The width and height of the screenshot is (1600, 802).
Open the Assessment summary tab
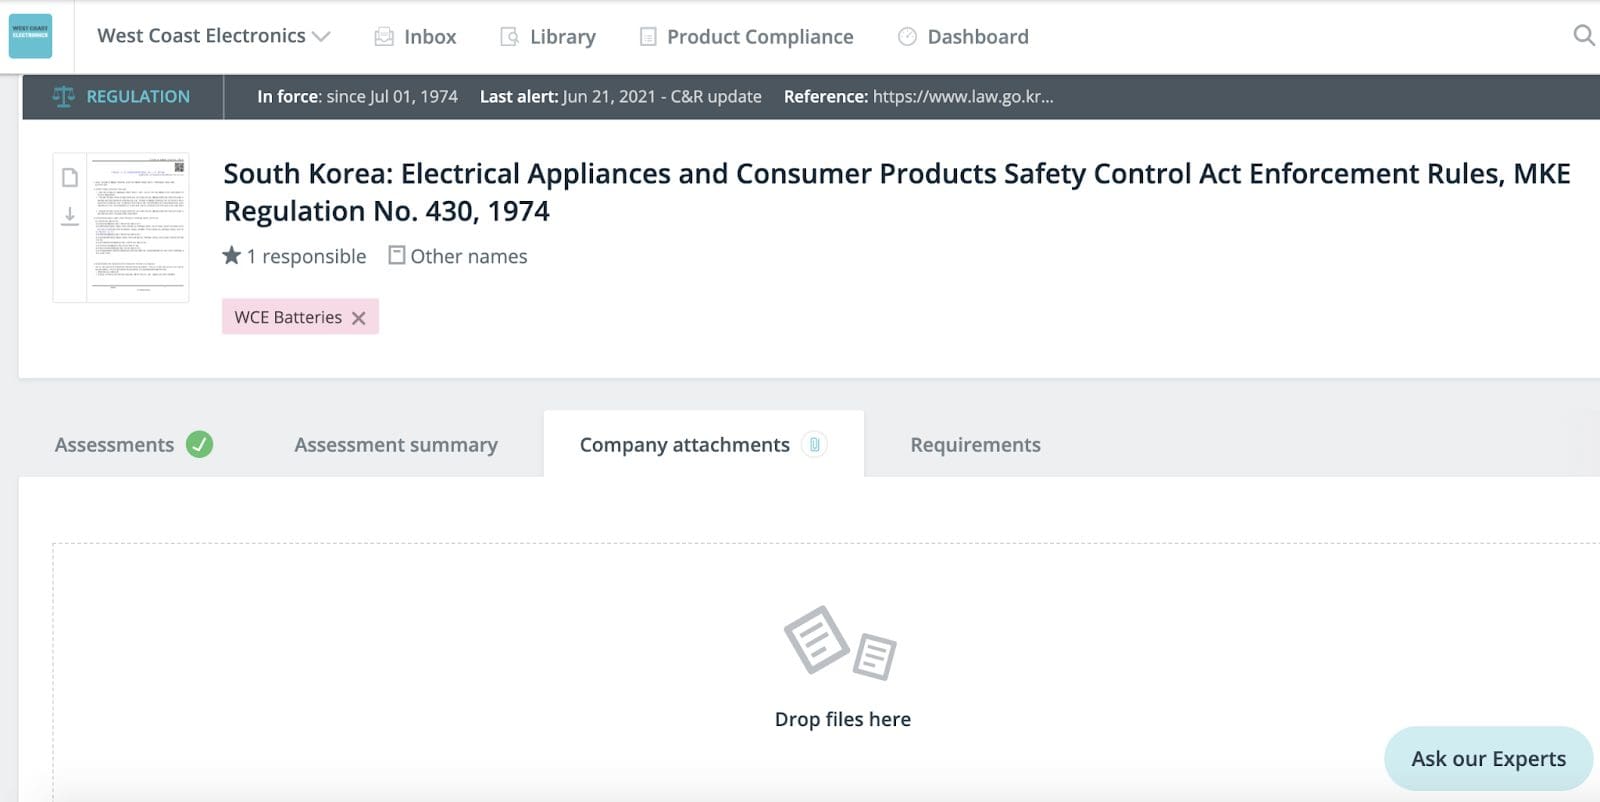point(395,445)
